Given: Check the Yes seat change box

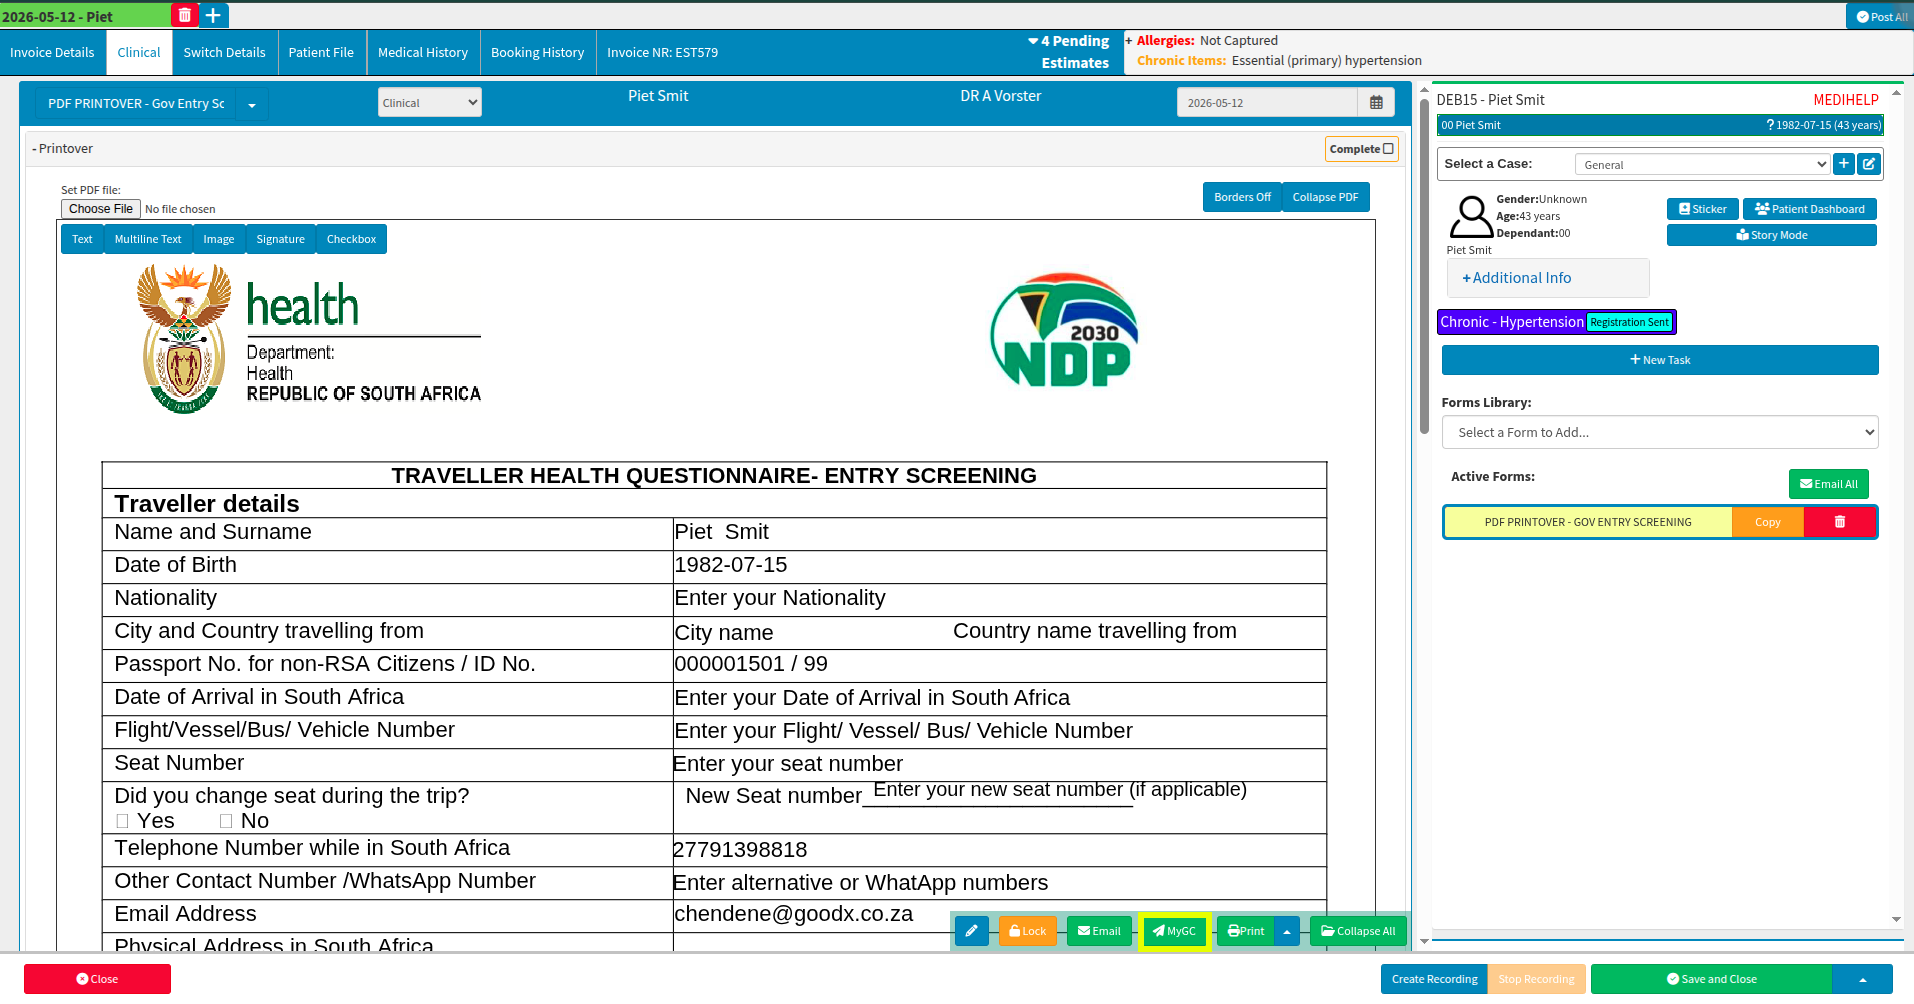Looking at the screenshot, I should 122,821.
